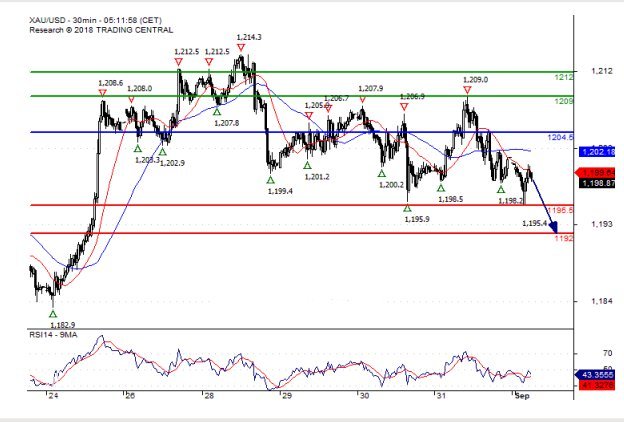Select the Sep date marker on the time axis
Image resolution: width=624 pixels, height=422 pixels.
tap(519, 397)
